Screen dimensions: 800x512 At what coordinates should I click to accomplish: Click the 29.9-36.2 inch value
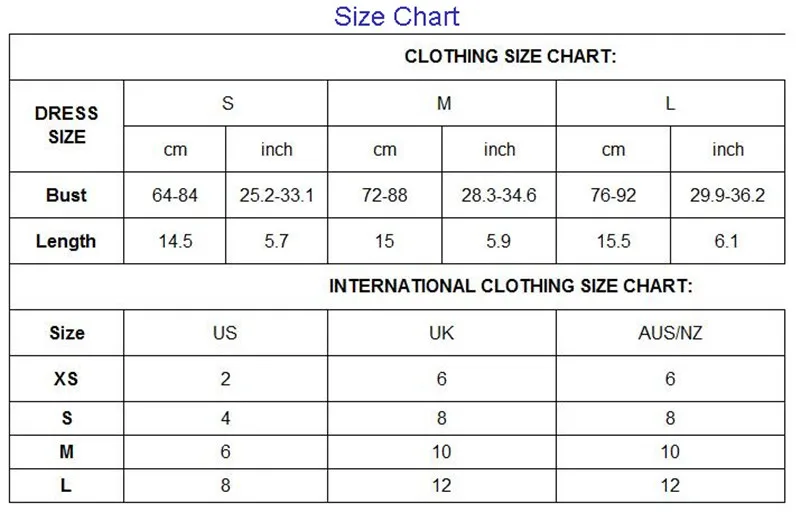727,195
